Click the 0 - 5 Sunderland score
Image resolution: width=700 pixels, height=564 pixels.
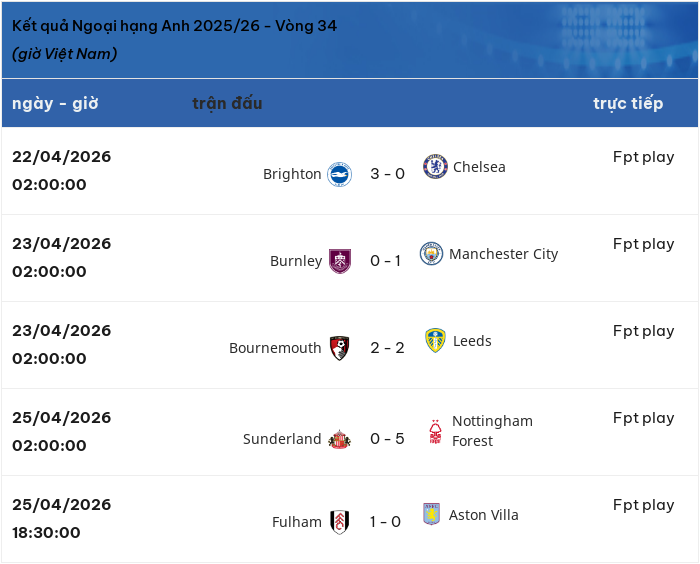coord(388,439)
